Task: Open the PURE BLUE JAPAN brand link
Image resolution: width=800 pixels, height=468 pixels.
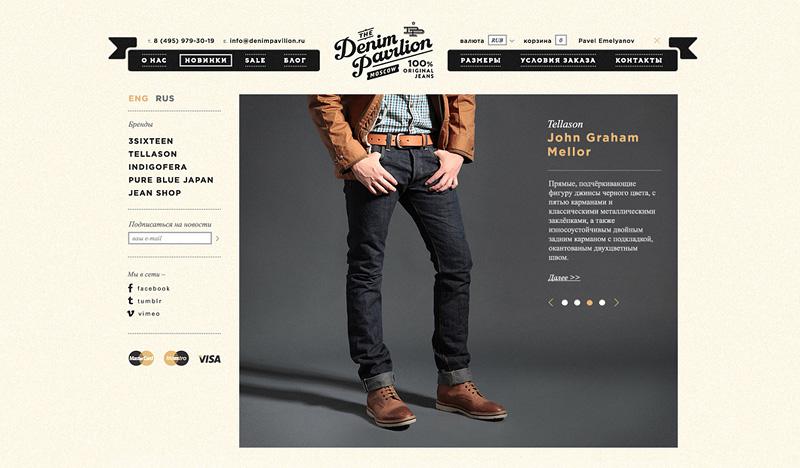Action: (171, 180)
